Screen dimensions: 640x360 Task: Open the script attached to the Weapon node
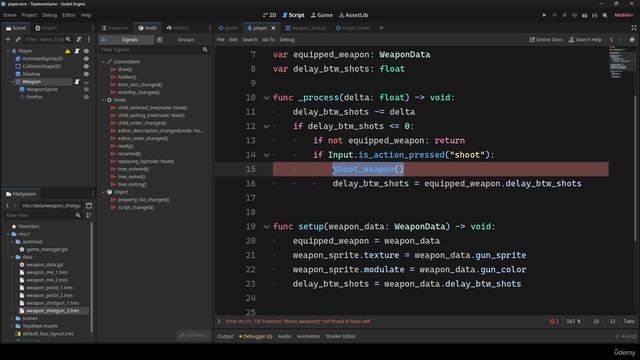coord(77,82)
